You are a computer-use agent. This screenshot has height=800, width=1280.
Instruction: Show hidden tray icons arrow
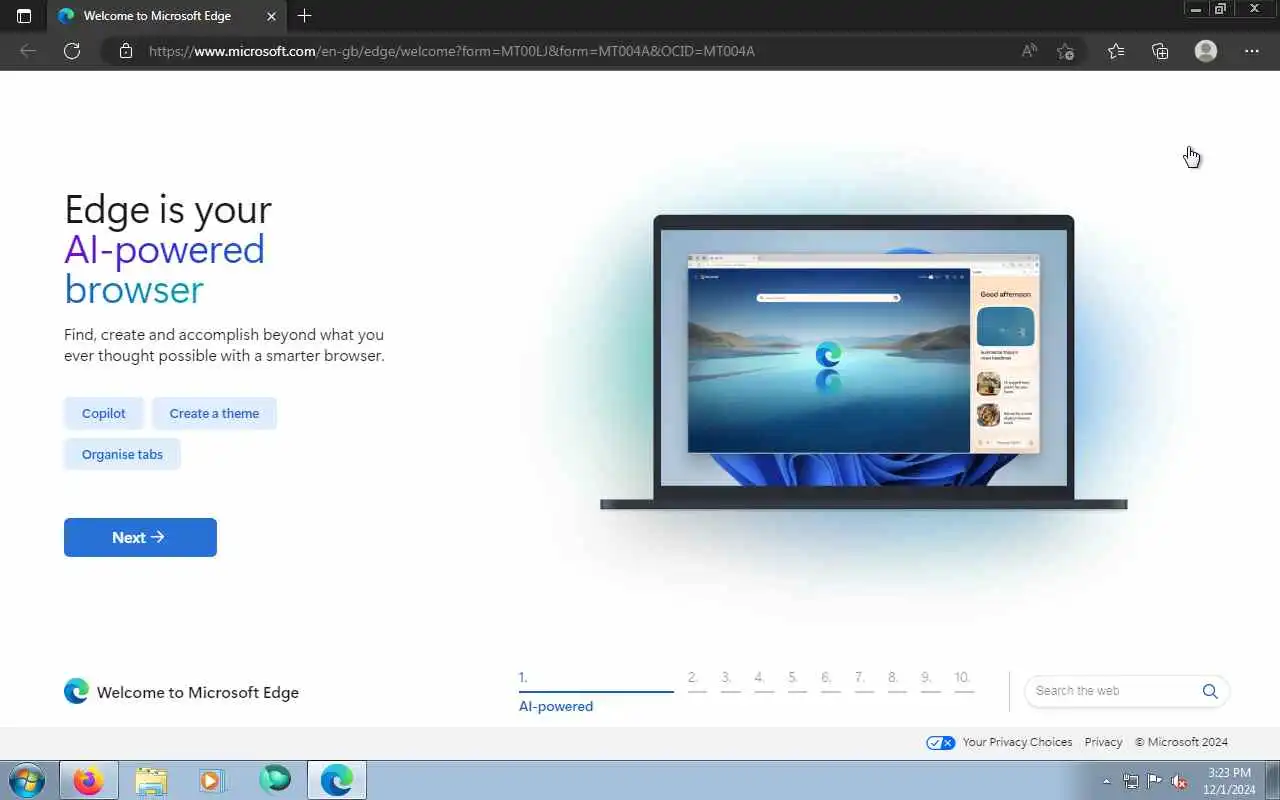(1106, 781)
